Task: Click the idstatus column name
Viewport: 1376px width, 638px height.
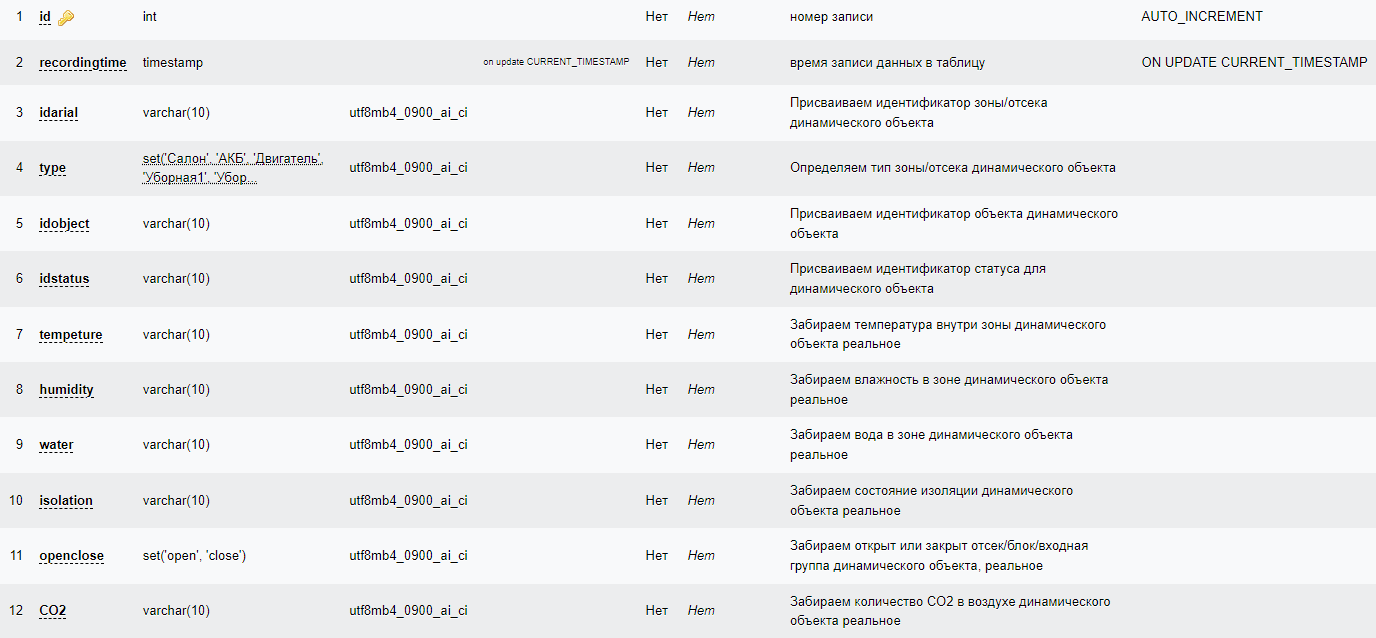Action: pos(64,278)
